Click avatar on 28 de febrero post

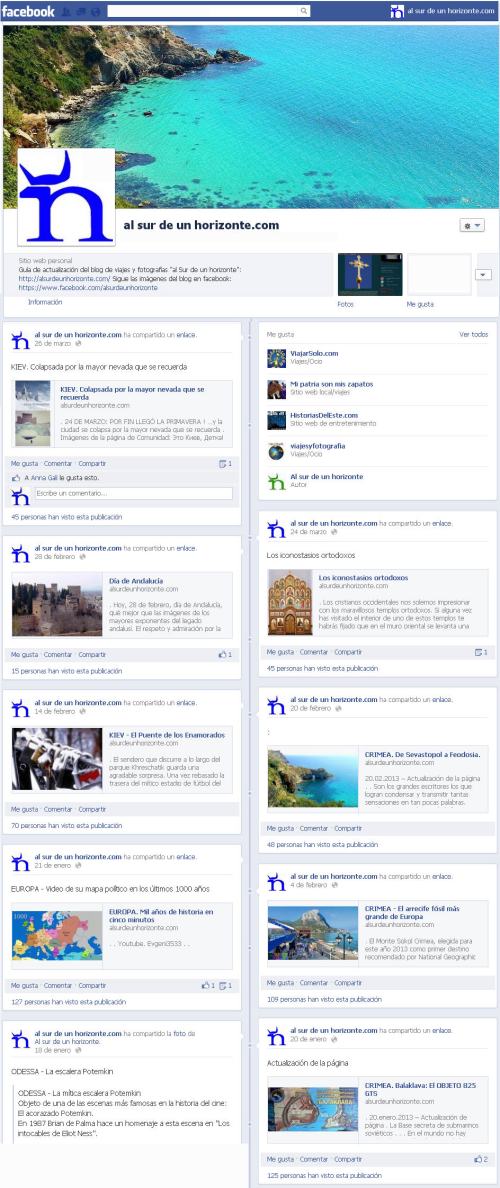[x=20, y=554]
